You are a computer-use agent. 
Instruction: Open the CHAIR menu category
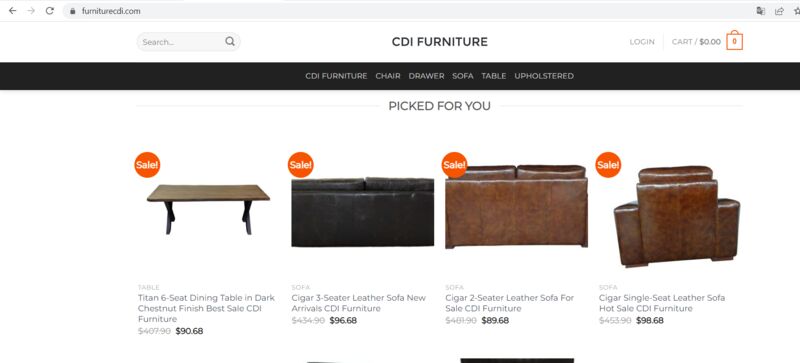(388, 76)
